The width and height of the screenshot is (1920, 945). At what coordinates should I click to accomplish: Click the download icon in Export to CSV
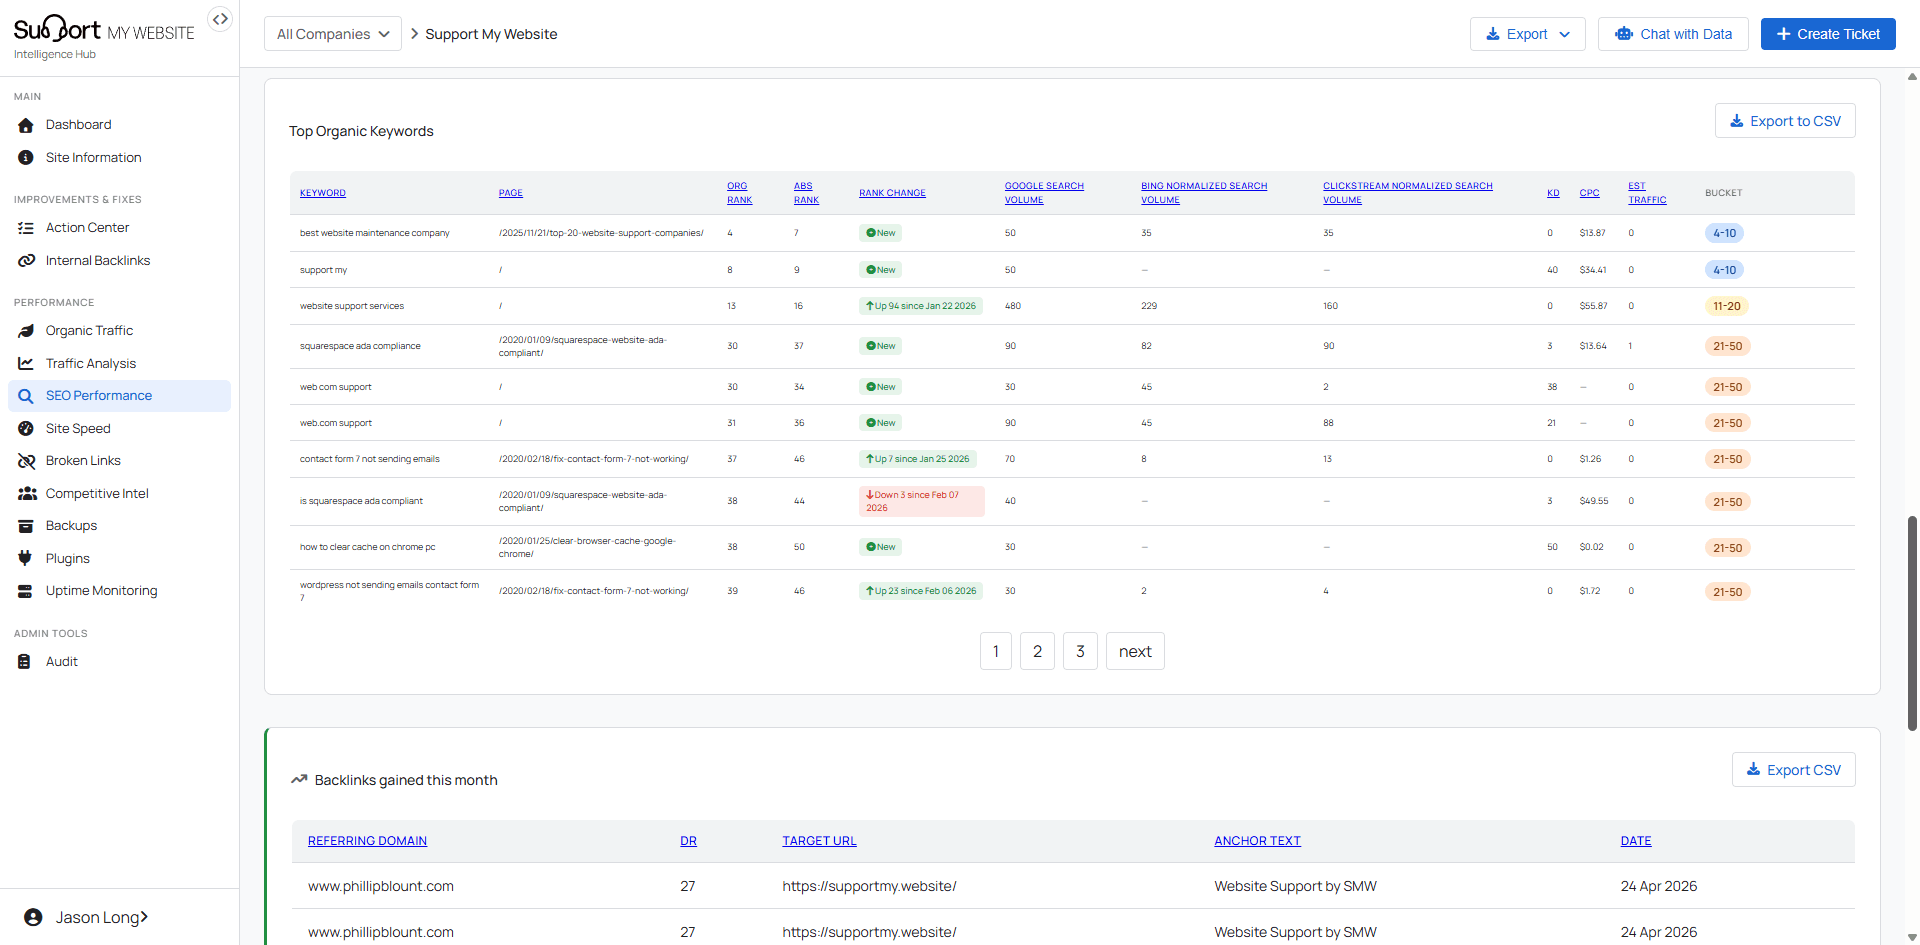coord(1737,121)
